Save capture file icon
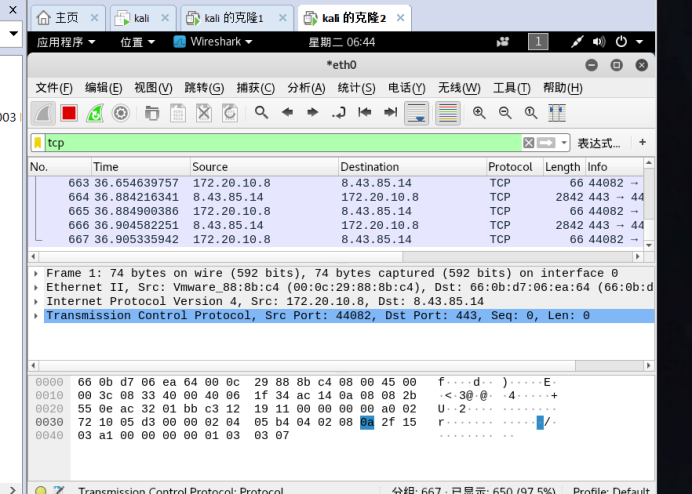The image size is (692, 494). pos(178,113)
